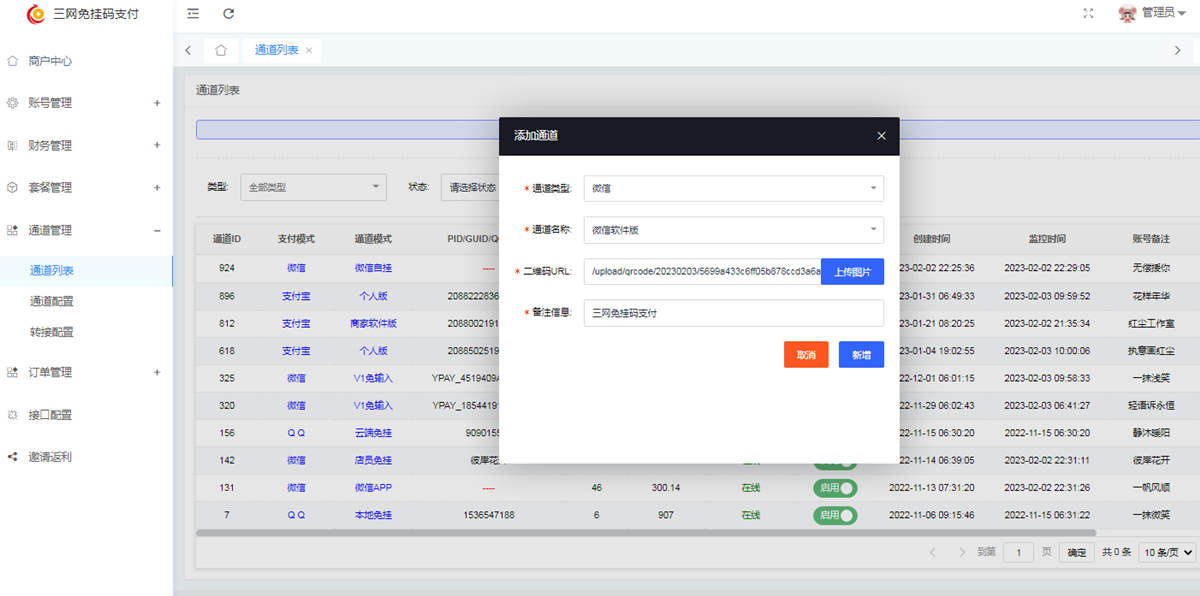Open the 类型 filter dropdown 全部类型
This screenshot has height=596, width=1200.
(314, 187)
